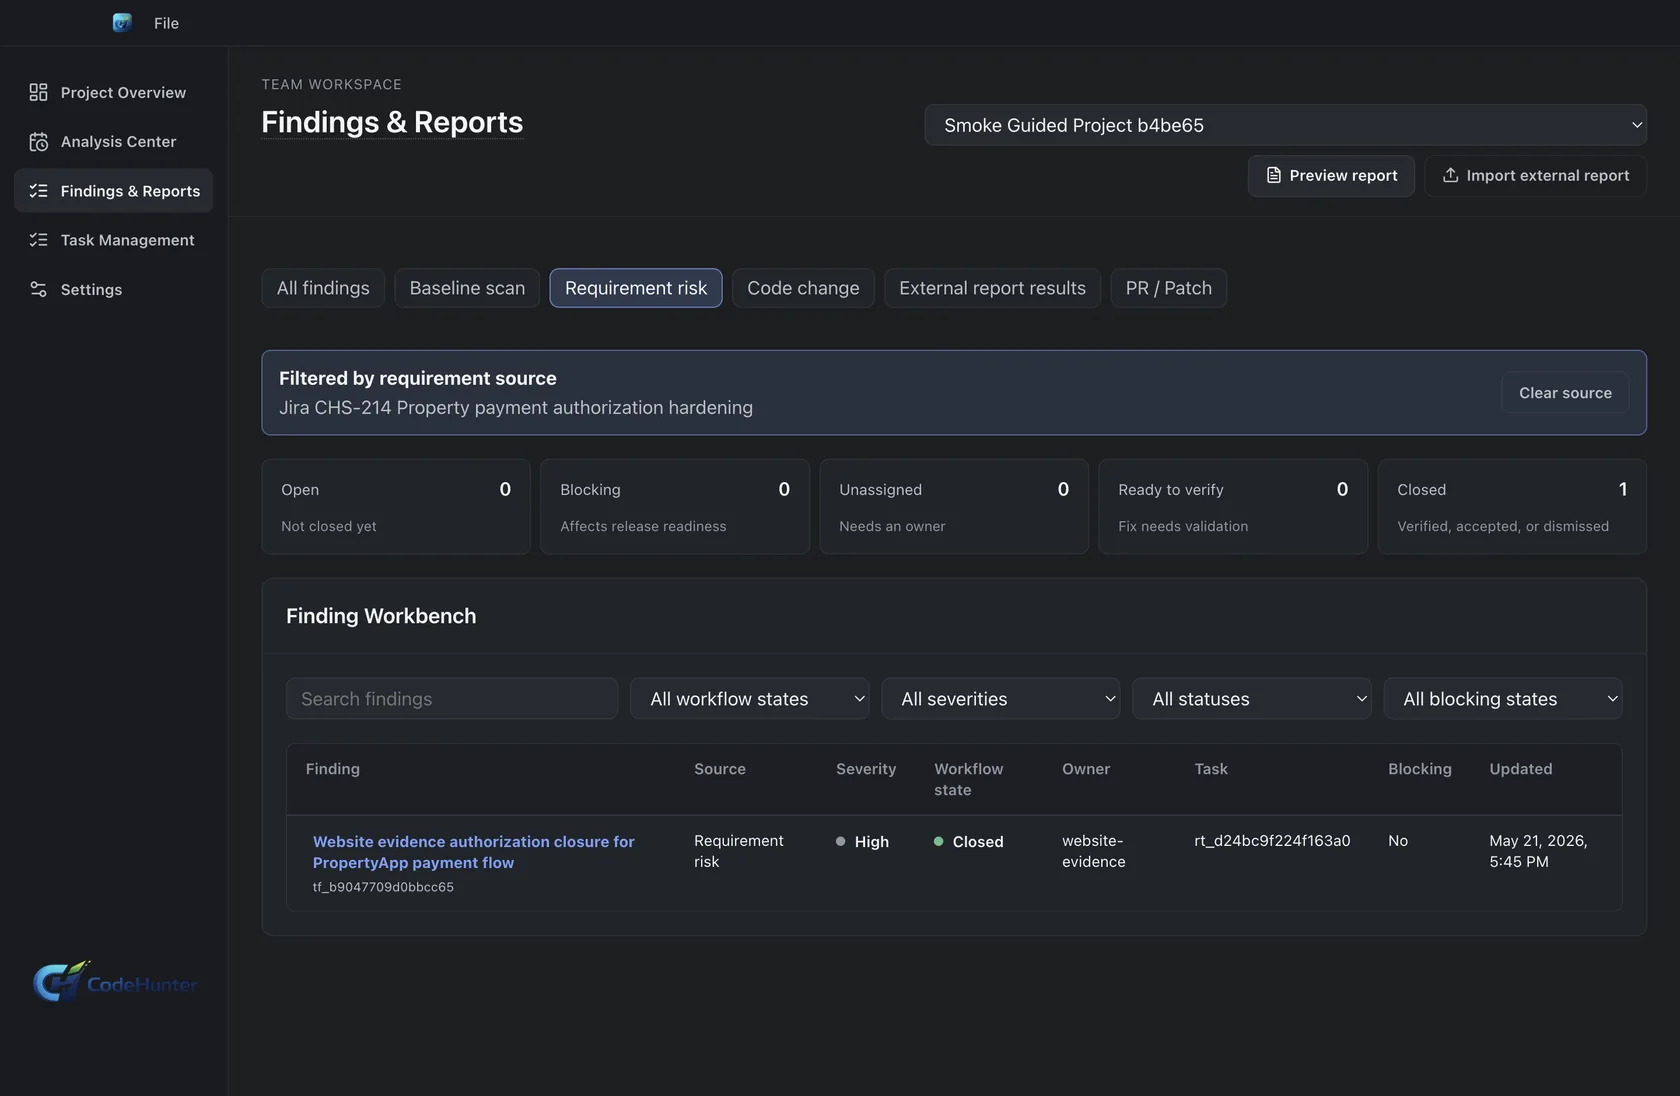Focus the Search findings field
The height and width of the screenshot is (1096, 1680).
tap(452, 699)
